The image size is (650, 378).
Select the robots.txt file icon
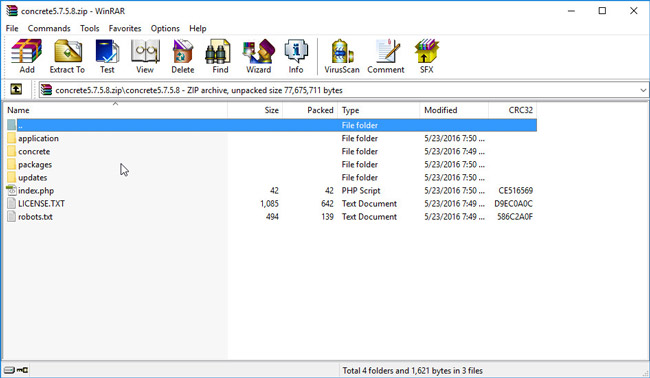[x=11, y=216]
